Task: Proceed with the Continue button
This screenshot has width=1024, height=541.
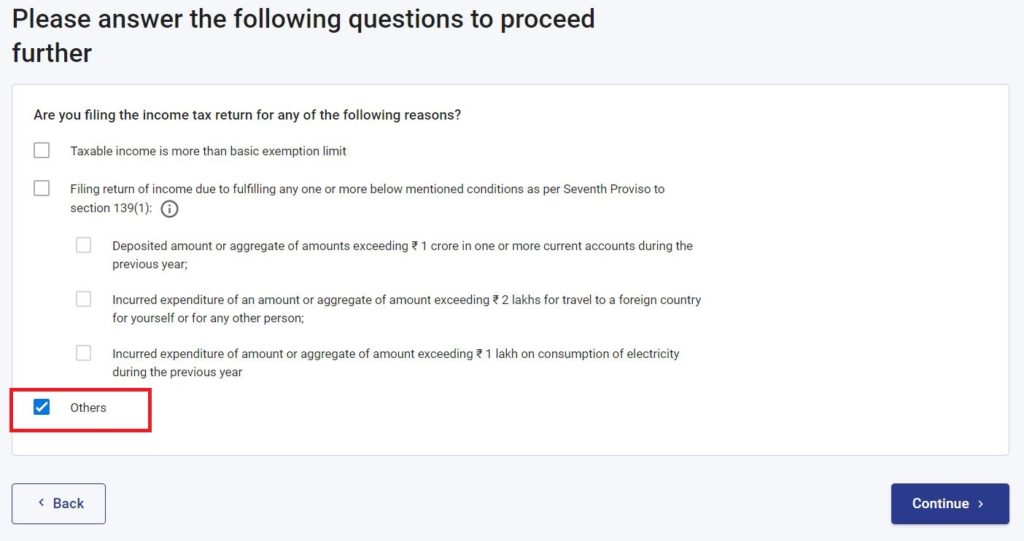Action: [x=950, y=504]
